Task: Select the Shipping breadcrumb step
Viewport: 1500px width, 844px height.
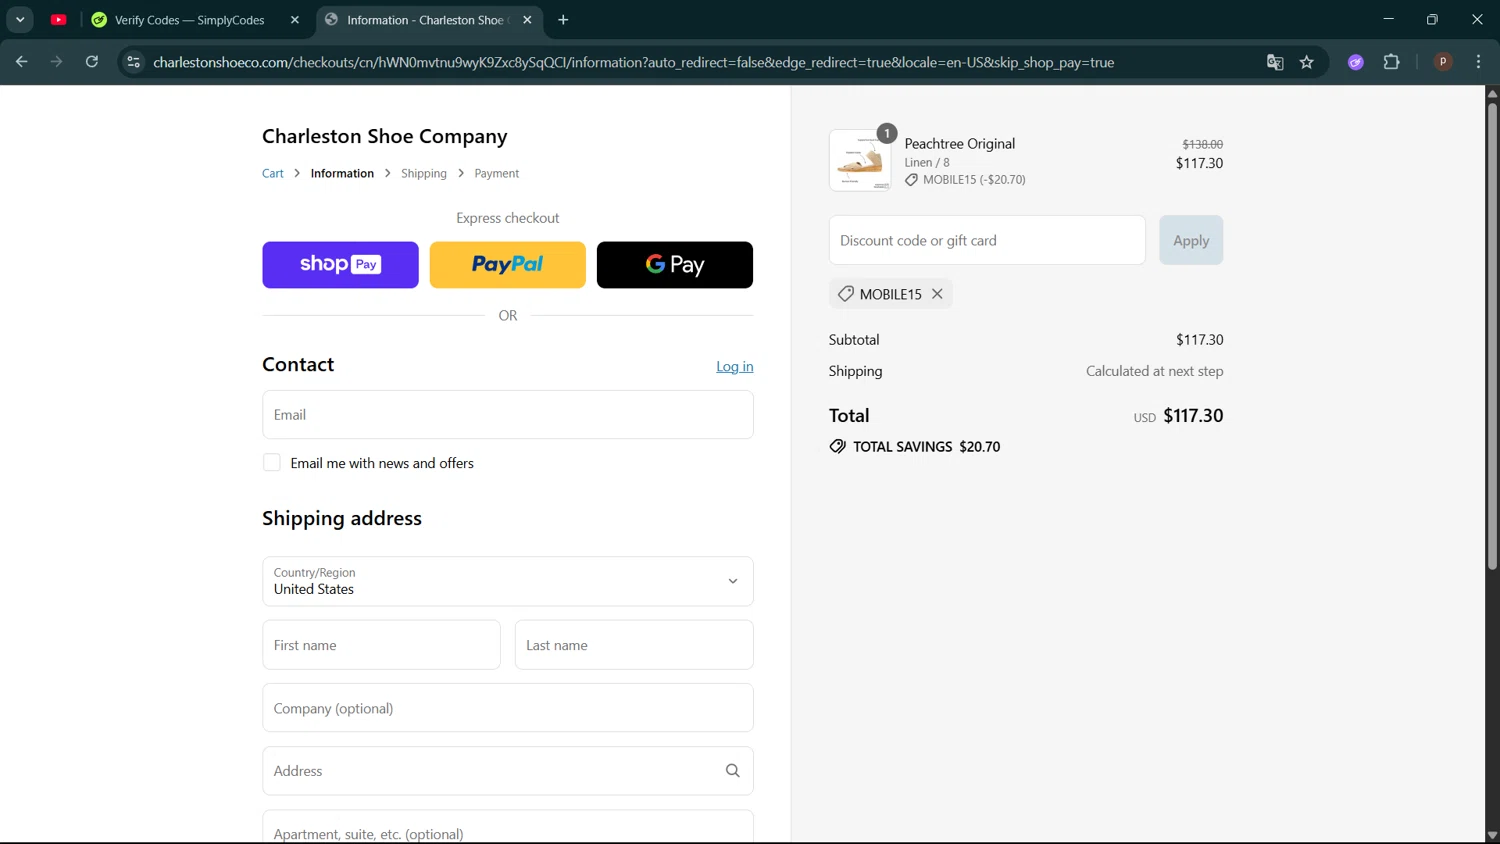Action: (424, 173)
